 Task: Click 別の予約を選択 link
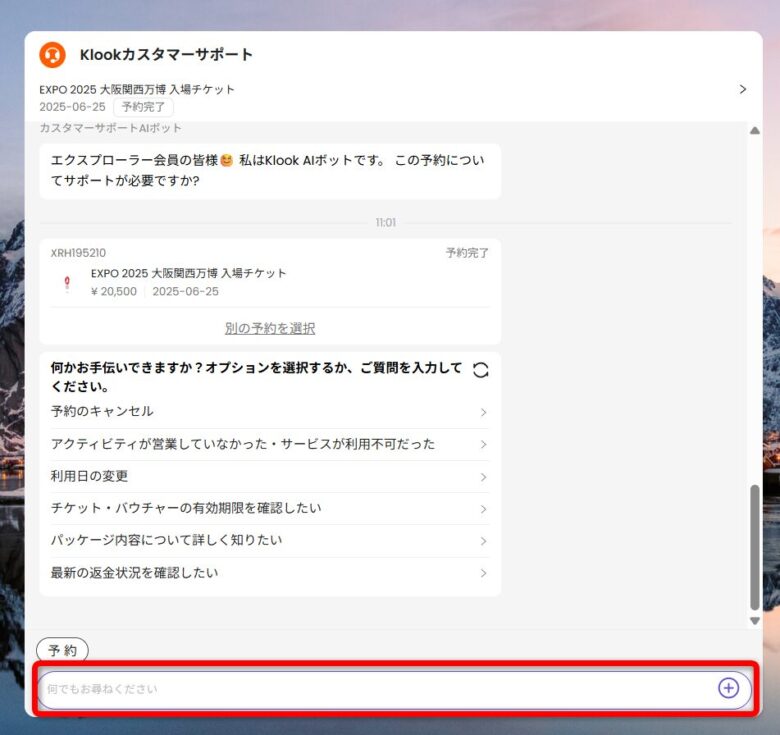click(x=270, y=328)
